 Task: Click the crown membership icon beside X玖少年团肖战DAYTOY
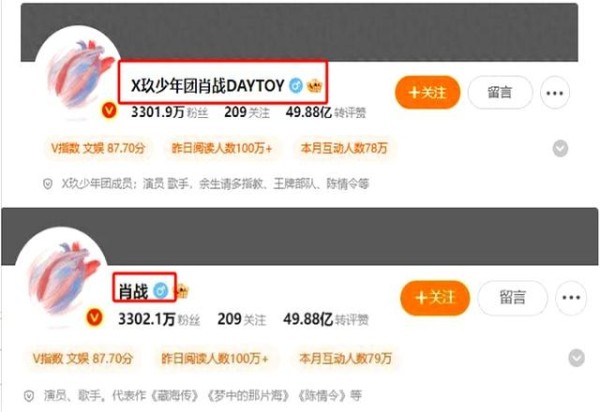(x=315, y=86)
